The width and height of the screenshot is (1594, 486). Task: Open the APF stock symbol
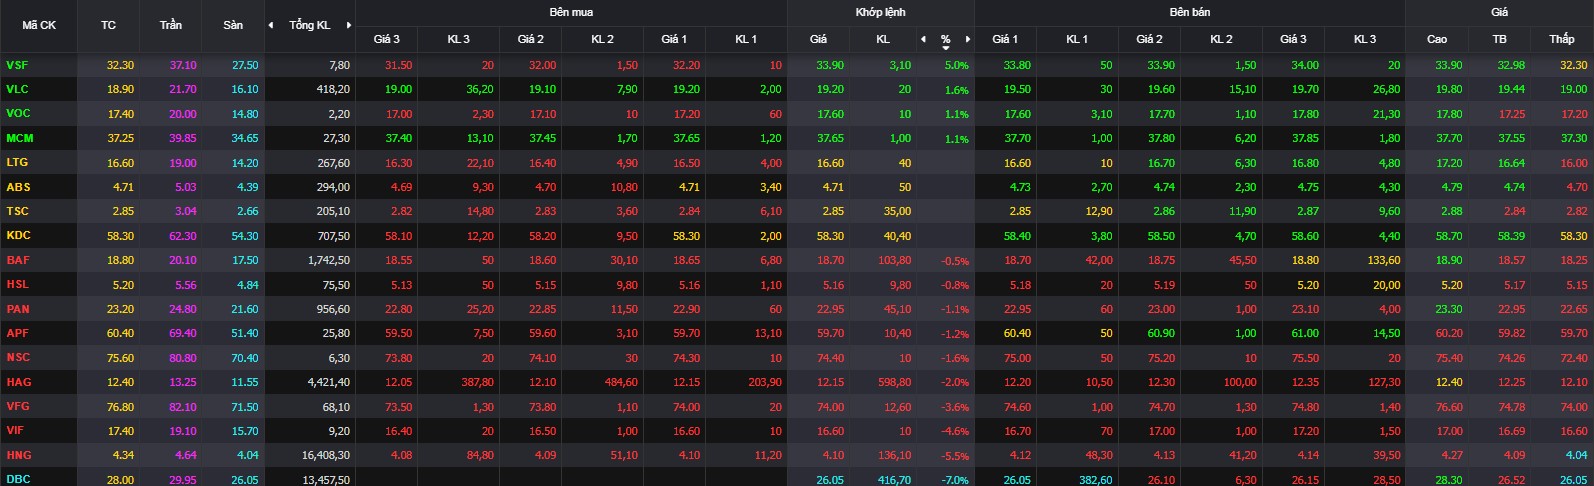[17, 333]
